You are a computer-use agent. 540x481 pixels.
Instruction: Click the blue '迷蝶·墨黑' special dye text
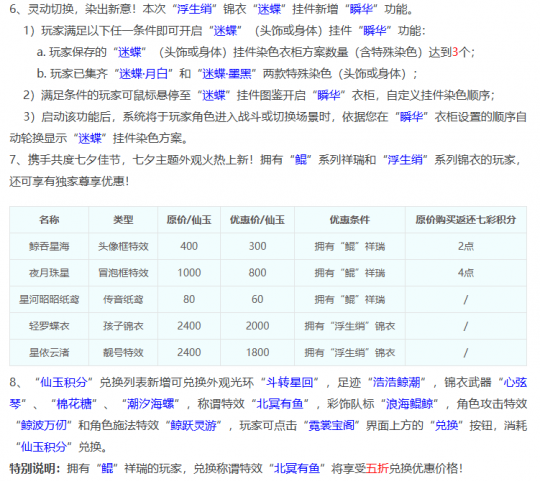[x=226, y=74]
